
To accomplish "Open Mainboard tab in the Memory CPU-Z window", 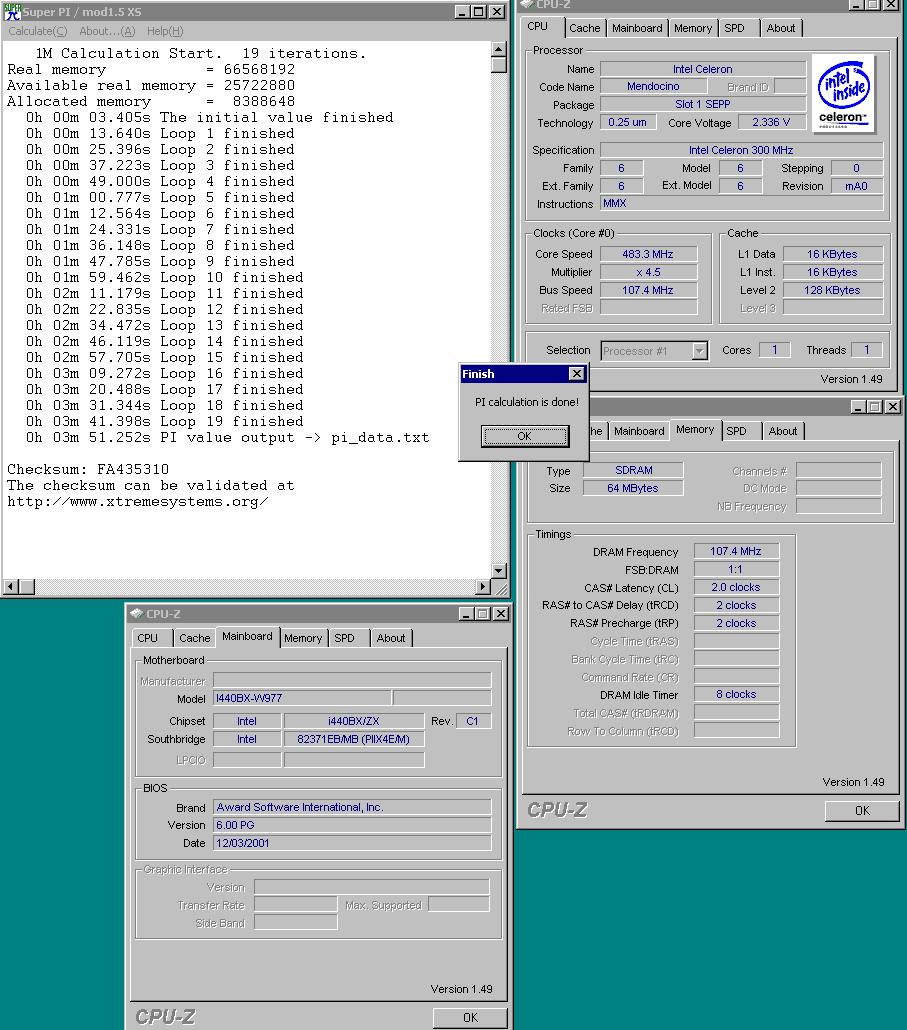I will click(x=639, y=431).
